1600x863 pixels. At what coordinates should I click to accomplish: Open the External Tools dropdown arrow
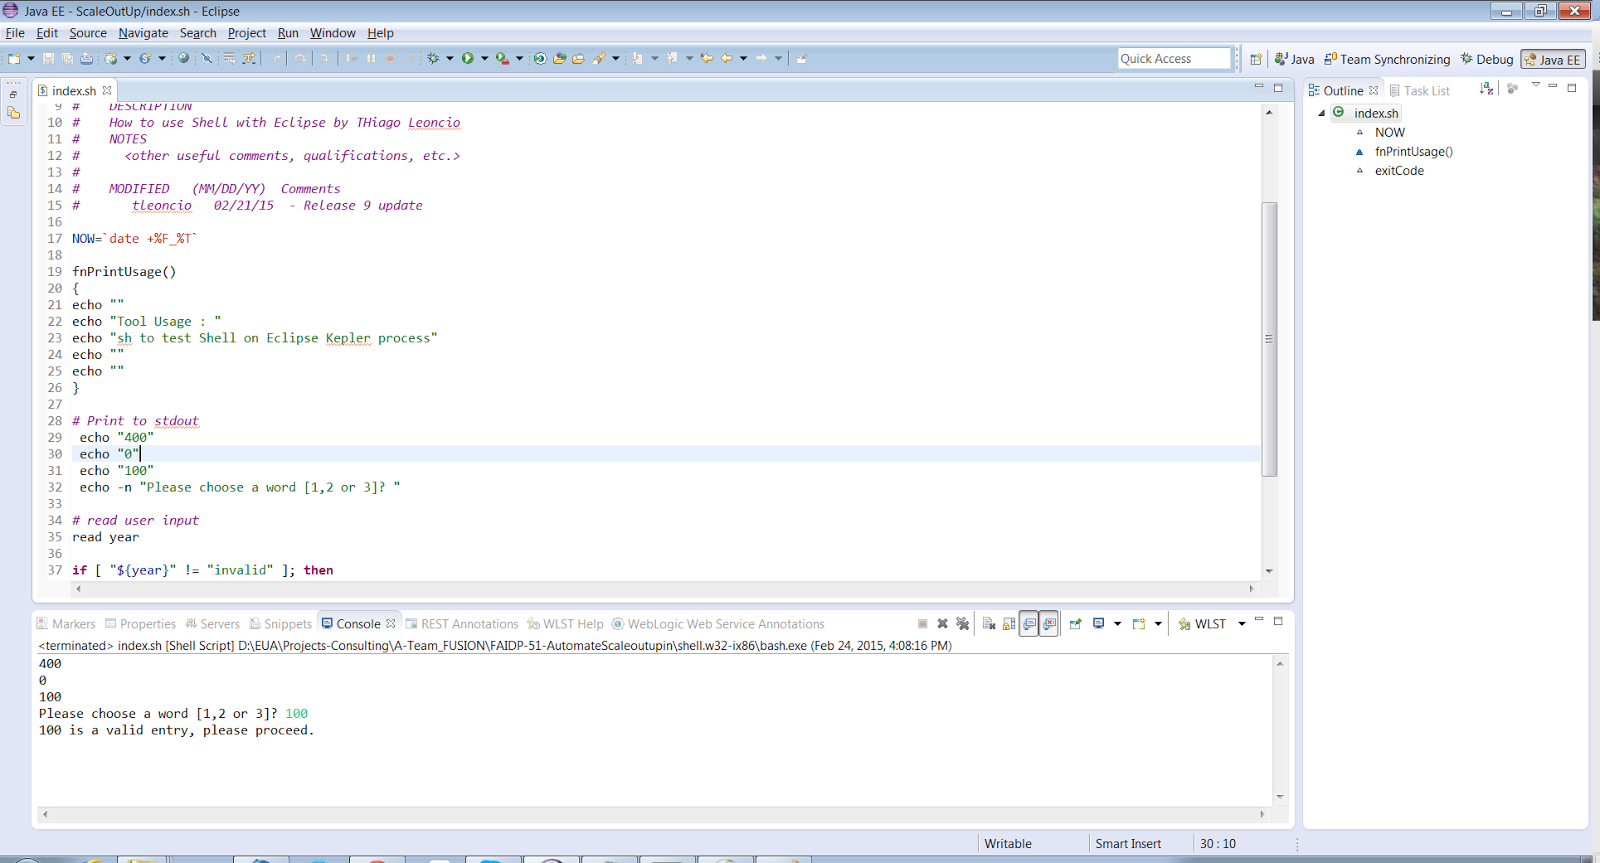pyautogui.click(x=519, y=58)
